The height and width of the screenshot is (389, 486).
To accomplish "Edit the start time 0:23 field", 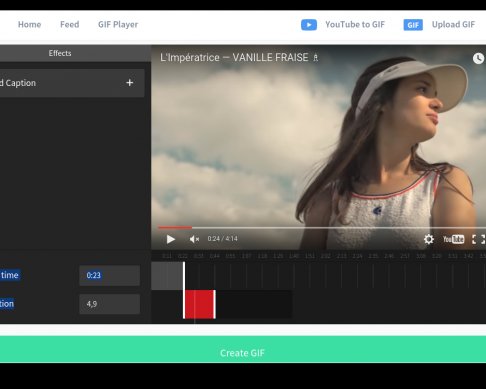I will [x=109, y=275].
